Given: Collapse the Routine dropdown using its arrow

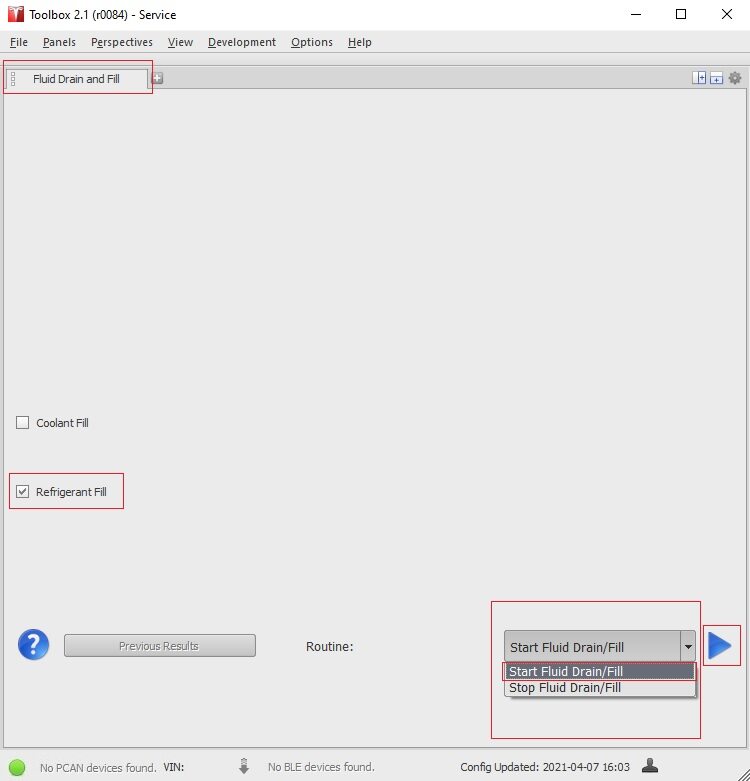Looking at the screenshot, I should [688, 647].
